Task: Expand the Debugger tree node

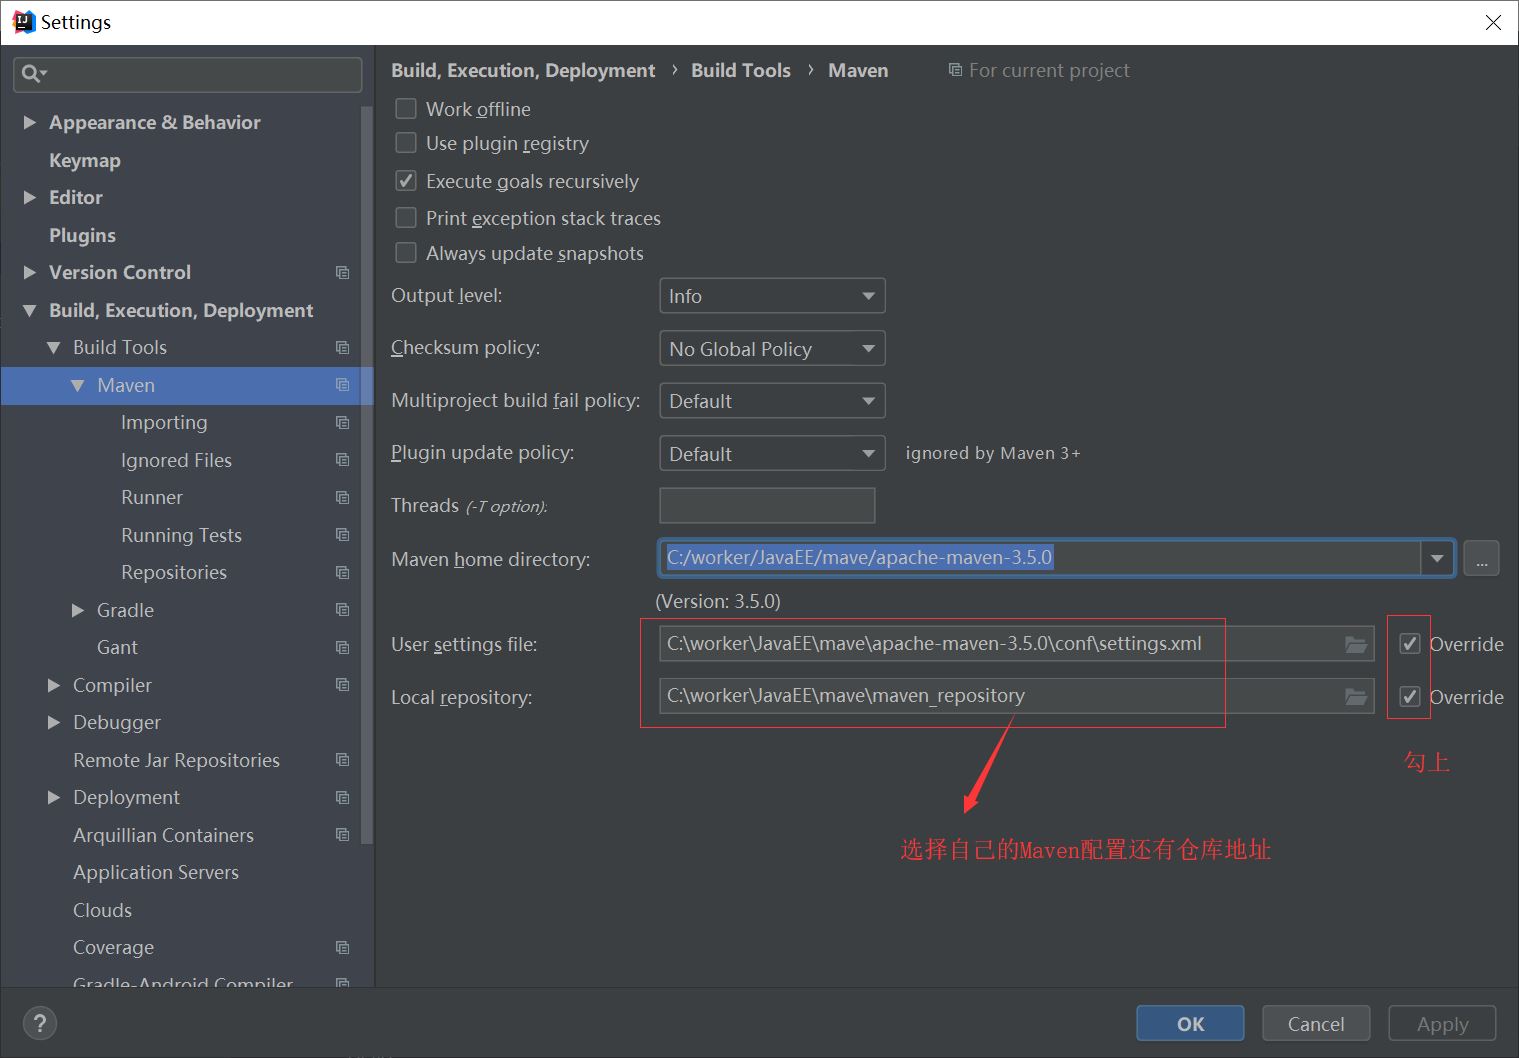Action: point(54,722)
